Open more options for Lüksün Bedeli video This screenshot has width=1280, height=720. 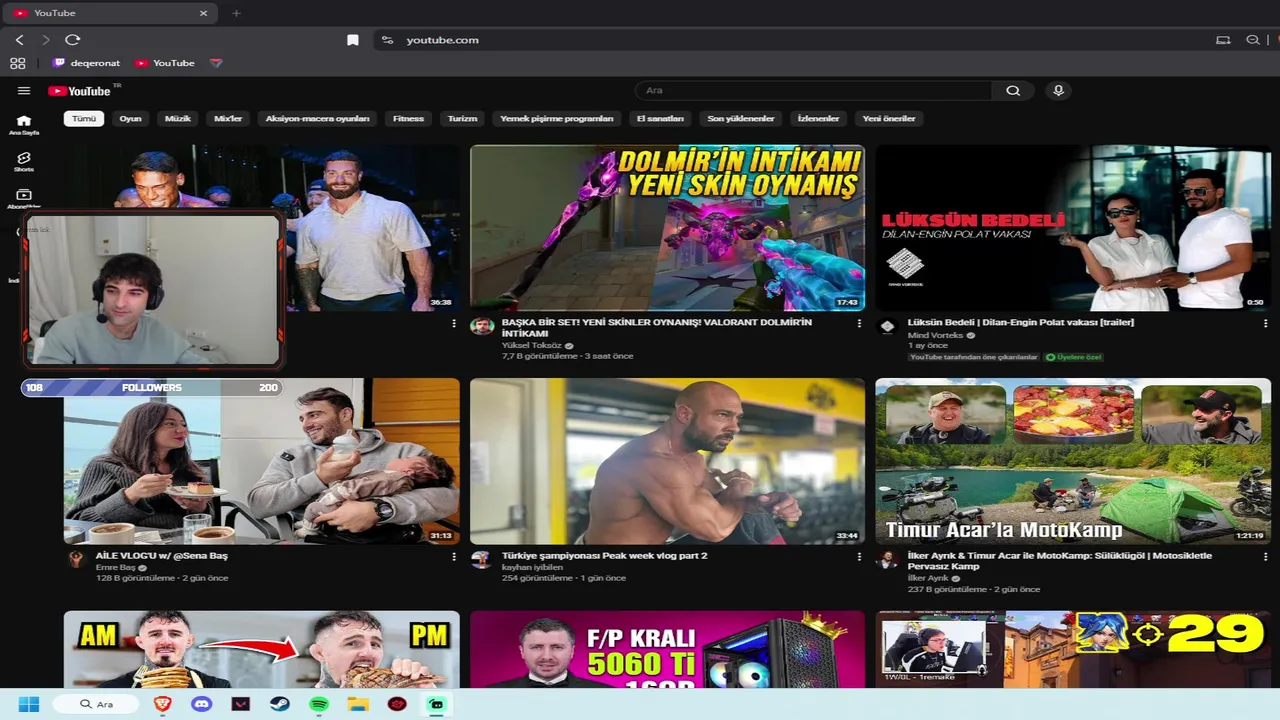(x=1265, y=324)
